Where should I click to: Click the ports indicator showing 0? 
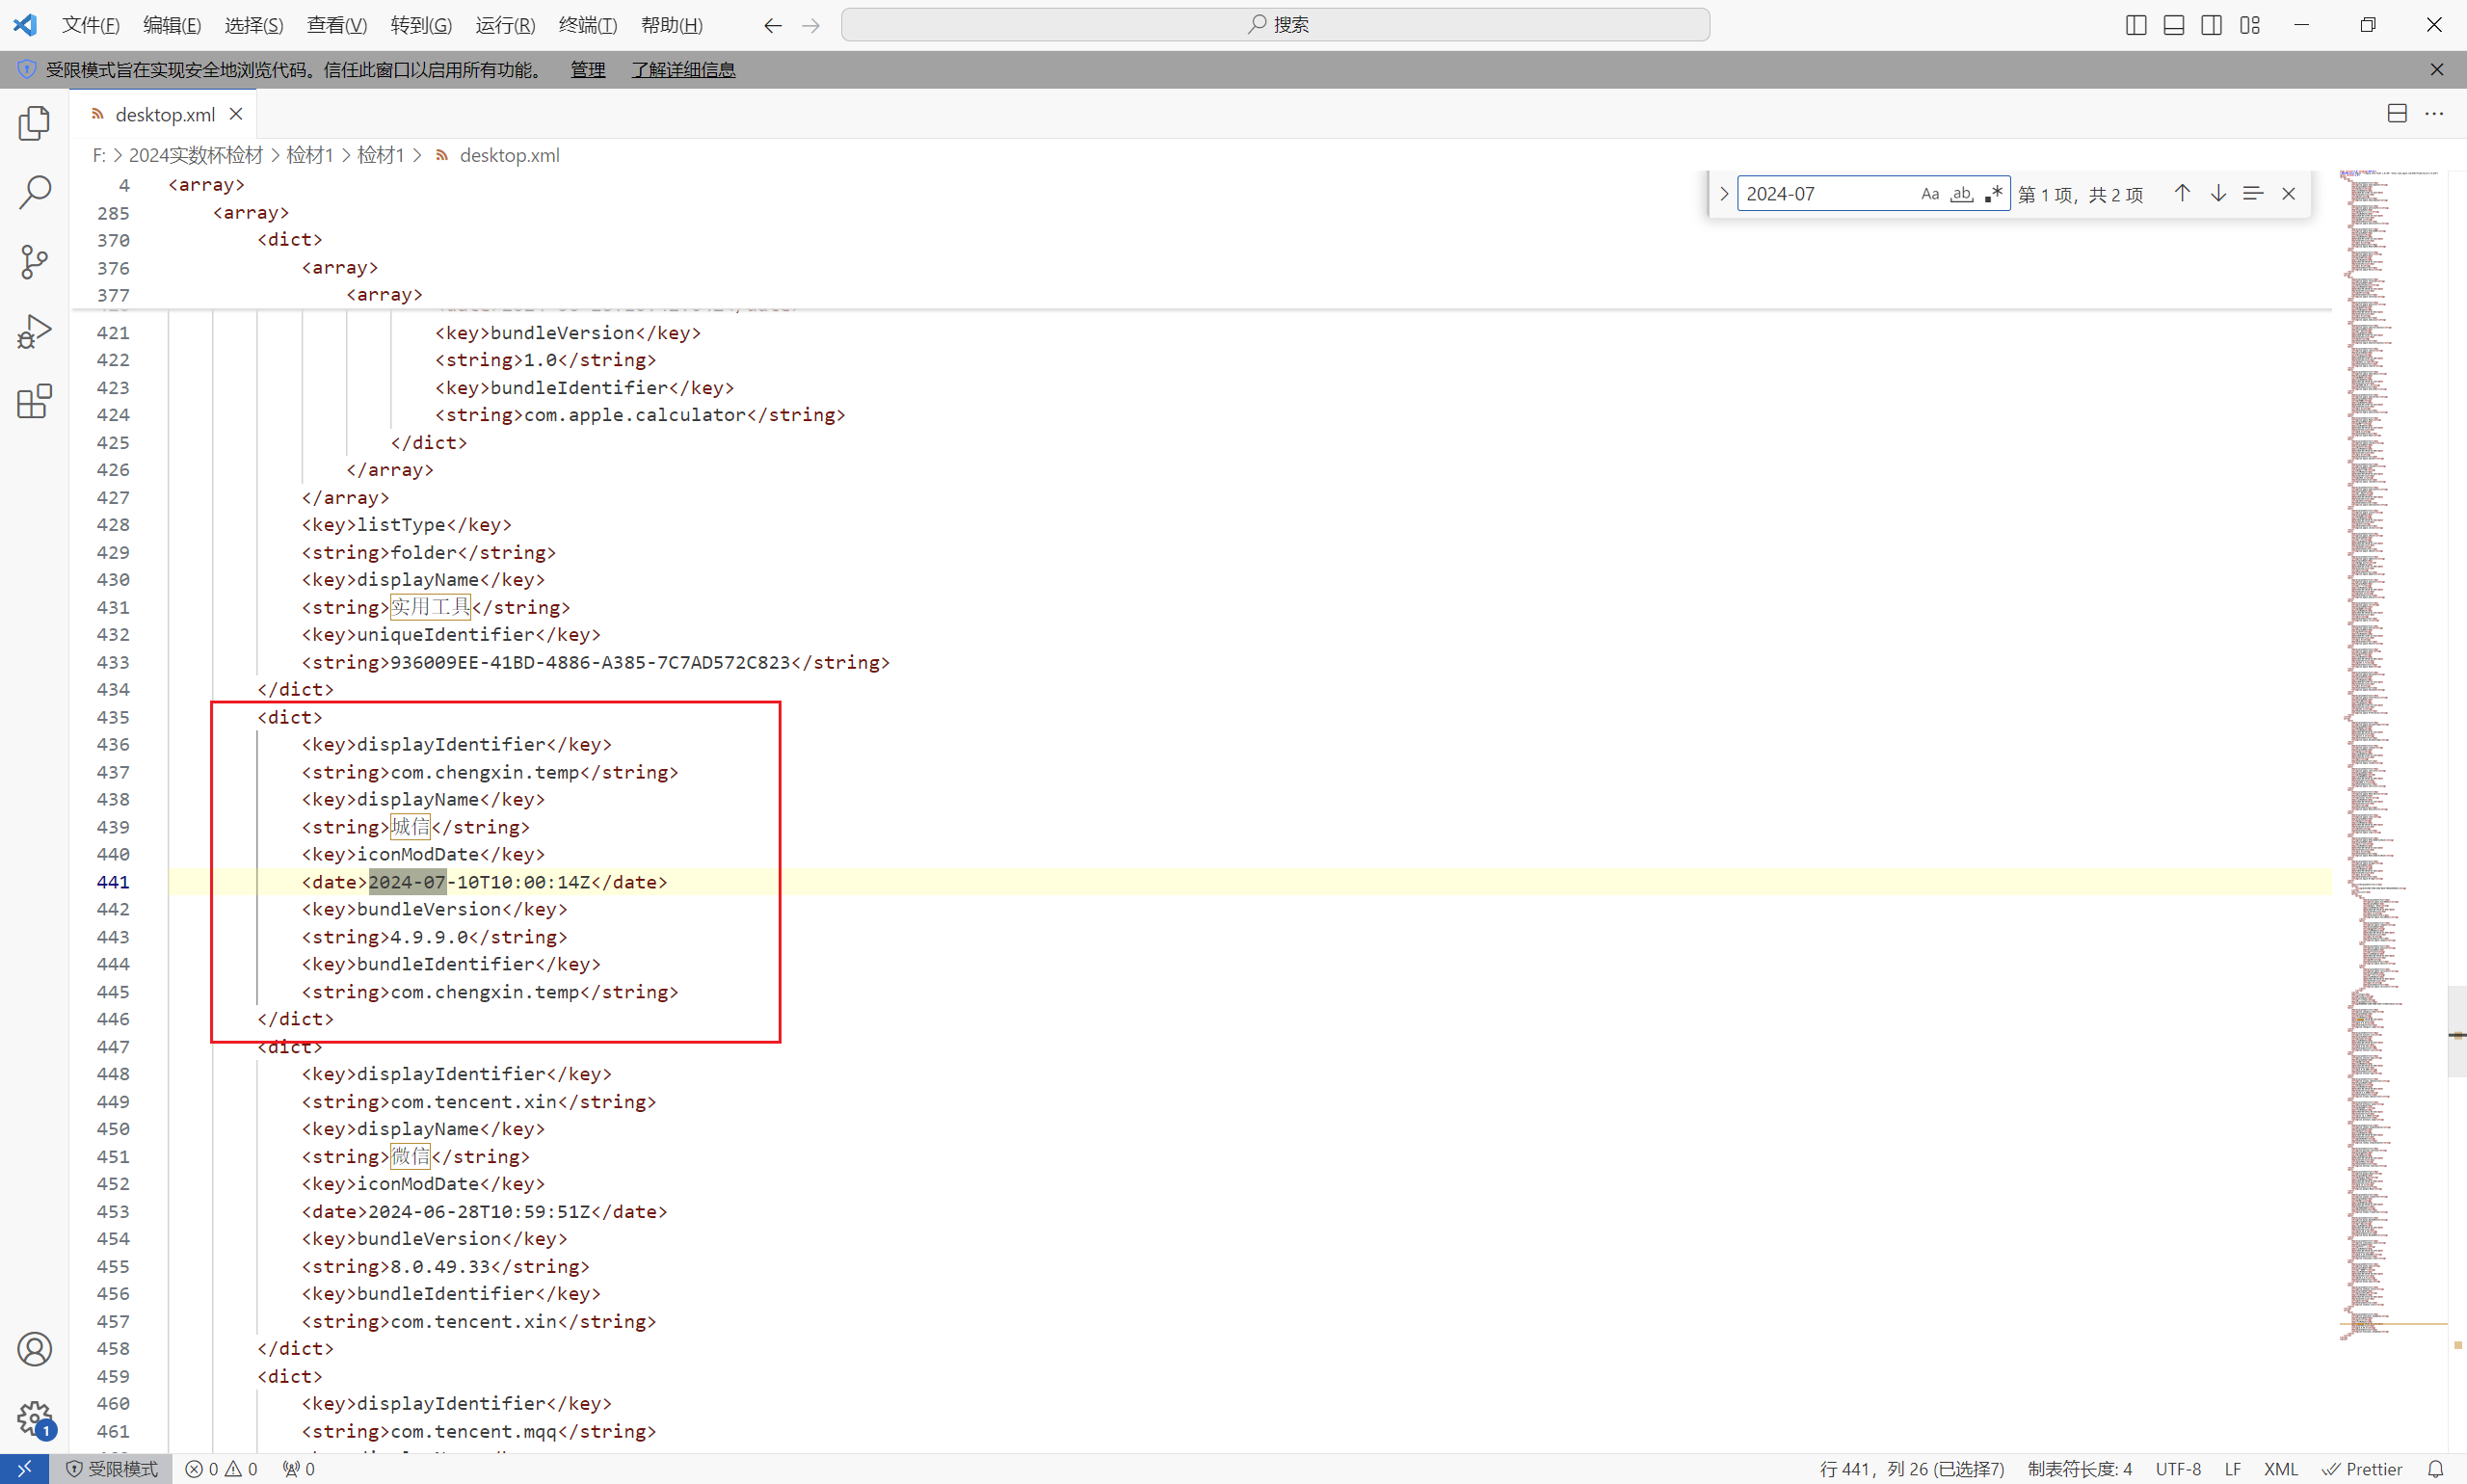click(x=299, y=1468)
